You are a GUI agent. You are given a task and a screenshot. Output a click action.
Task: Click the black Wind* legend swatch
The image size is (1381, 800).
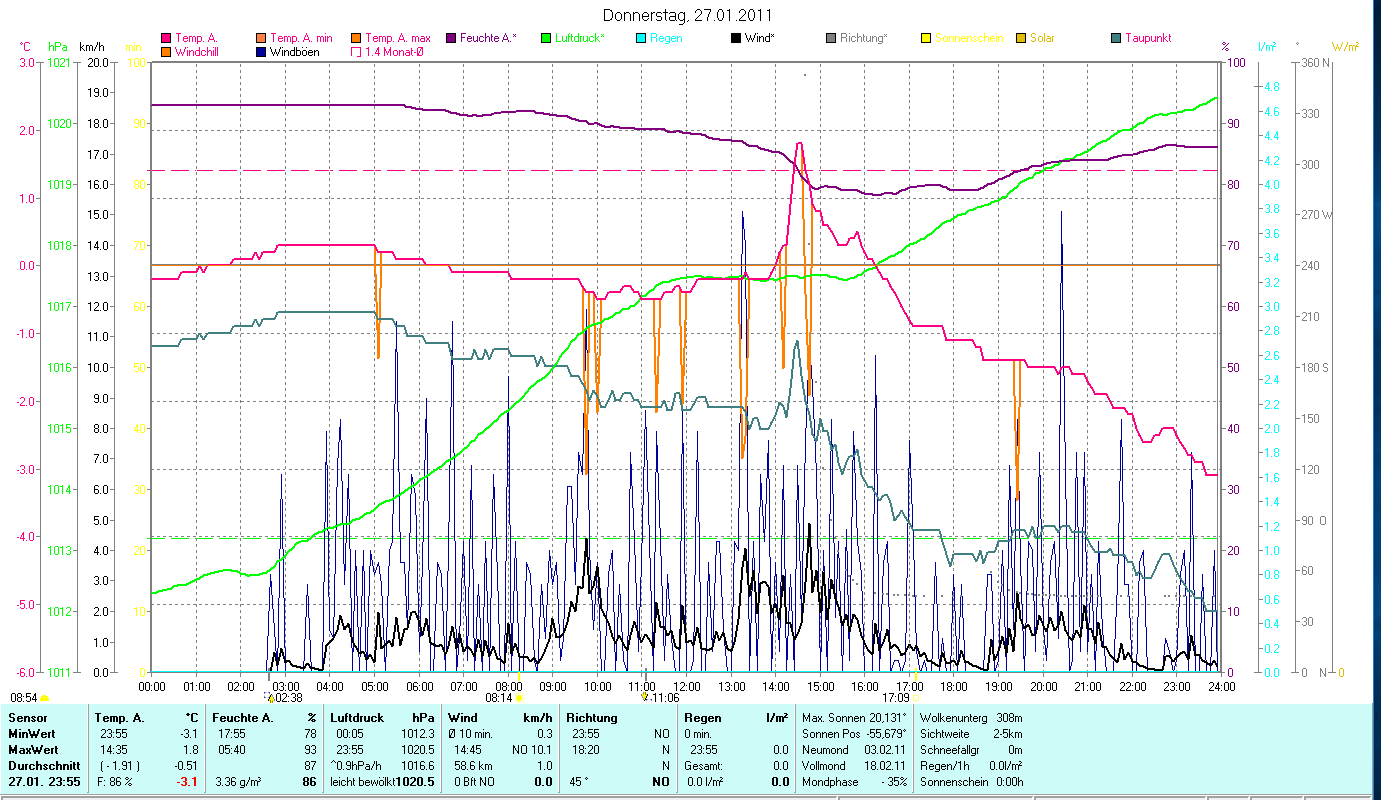pos(736,38)
